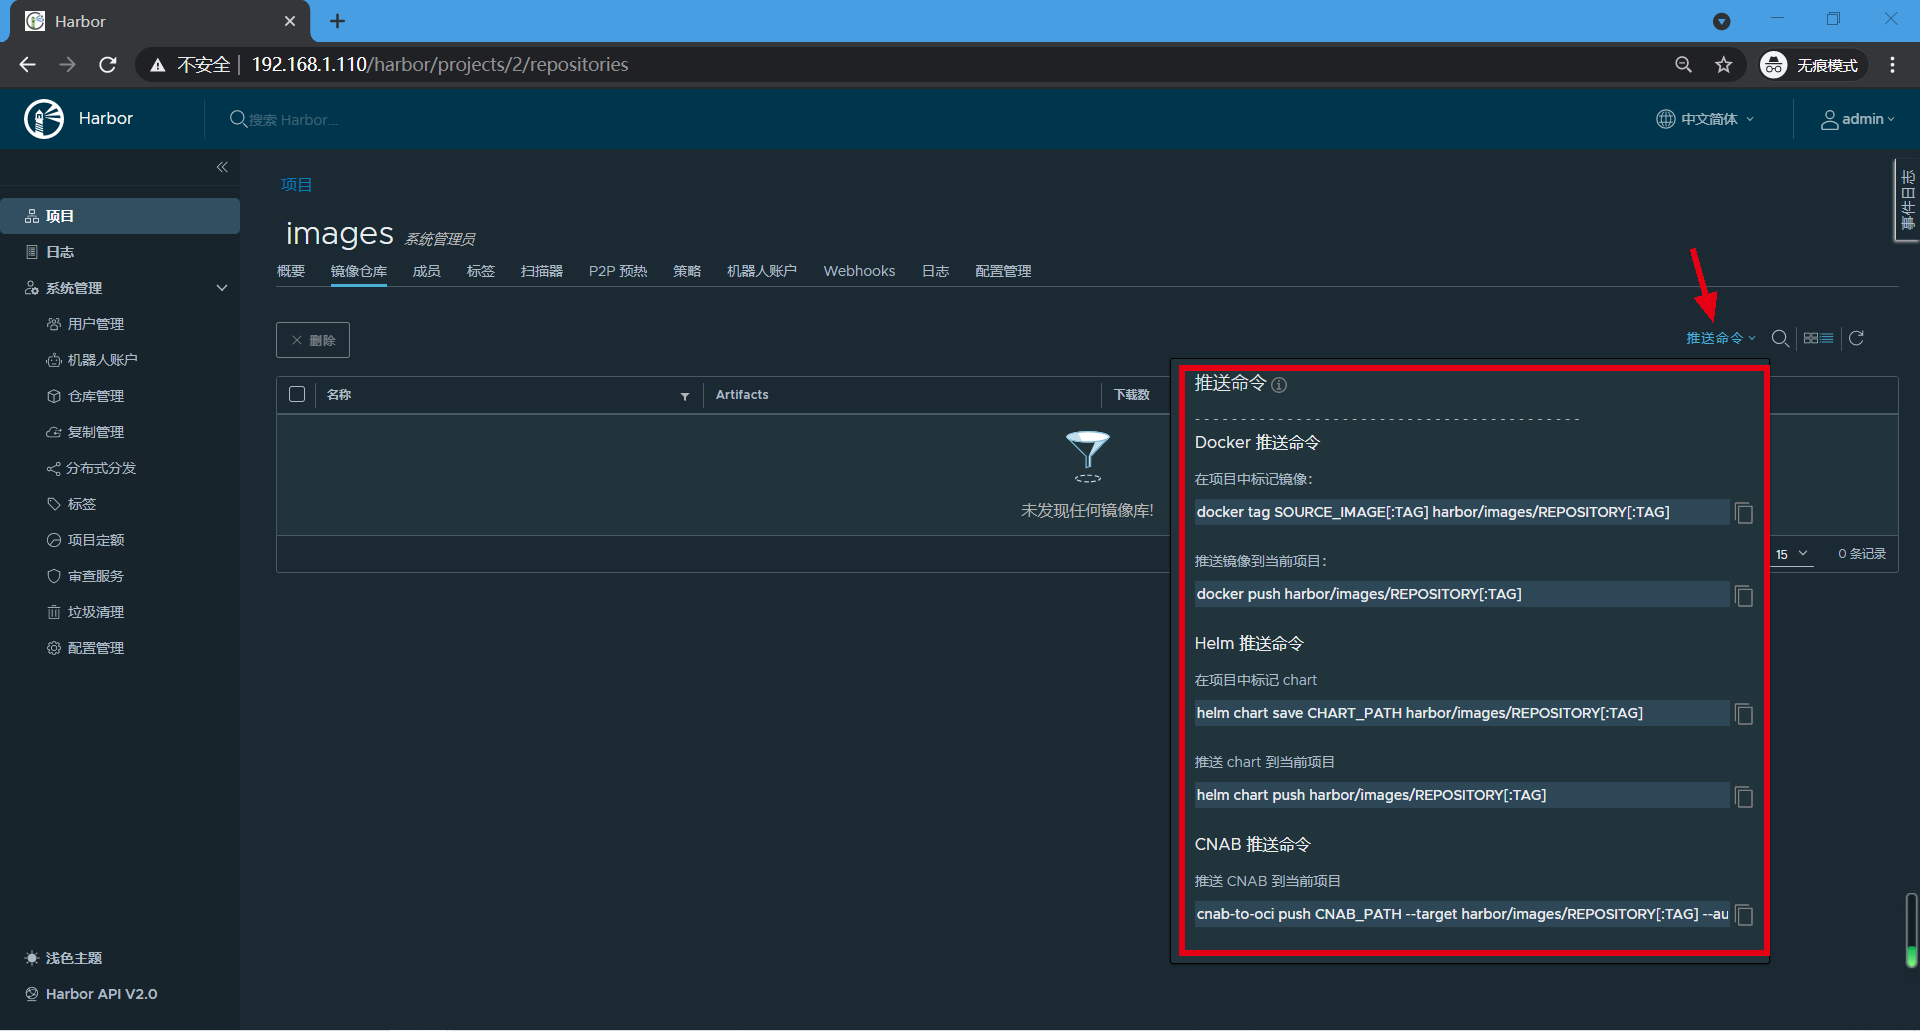1920x1031 pixels.
Task: Follow the 项目 breadcrumb link
Action: point(296,184)
